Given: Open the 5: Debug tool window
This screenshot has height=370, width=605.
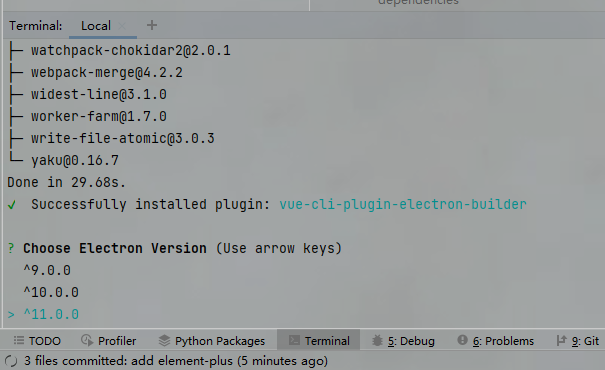Looking at the screenshot, I should (x=403, y=341).
